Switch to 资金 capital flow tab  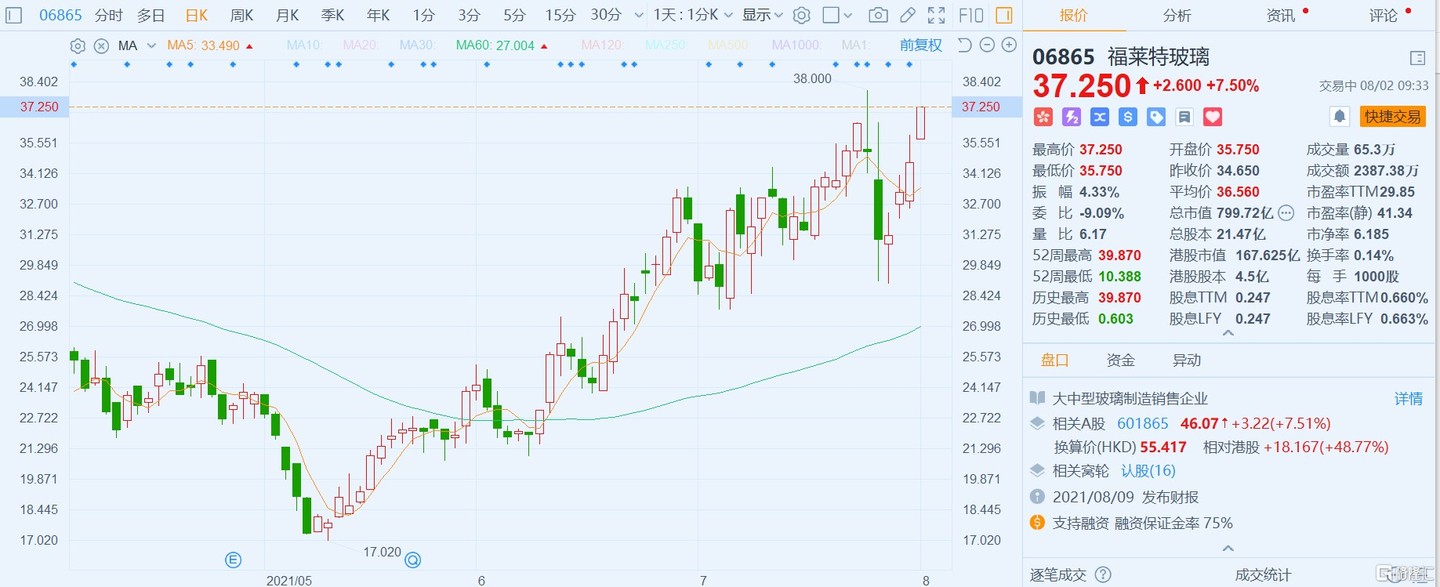click(x=1120, y=360)
